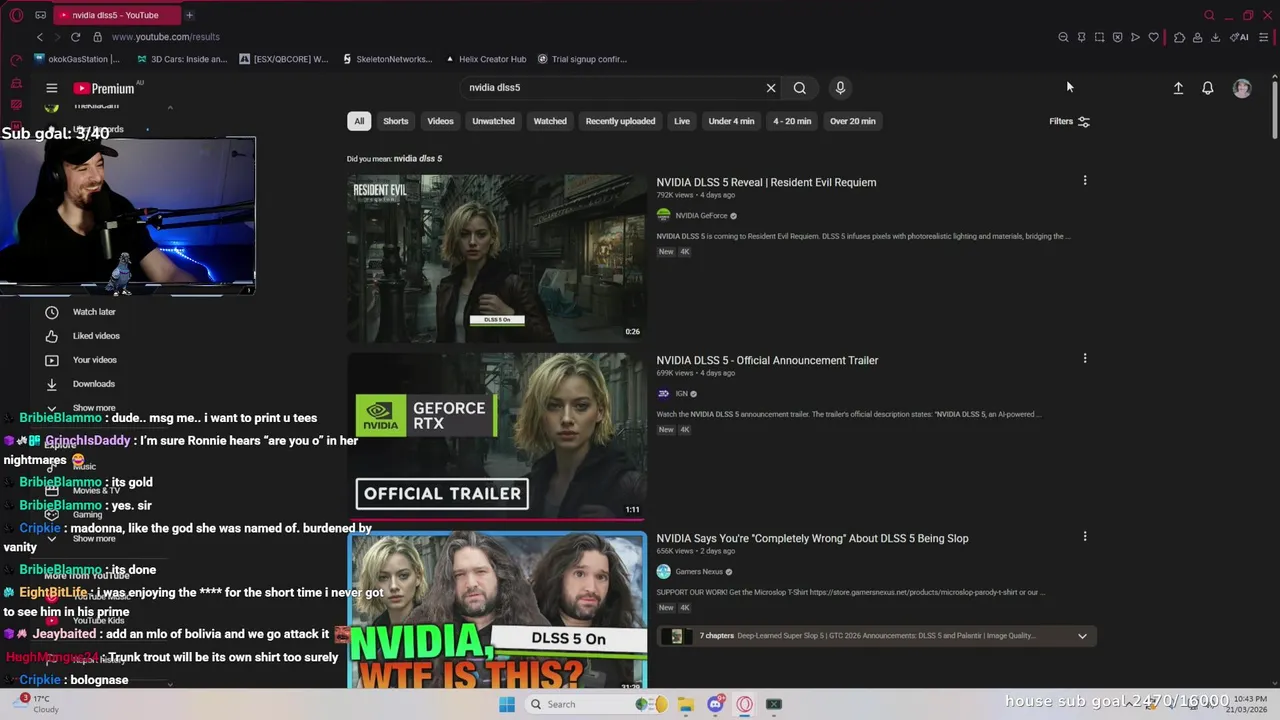Select the Videos filter chip
Screen dimensions: 1280x720
441,121
